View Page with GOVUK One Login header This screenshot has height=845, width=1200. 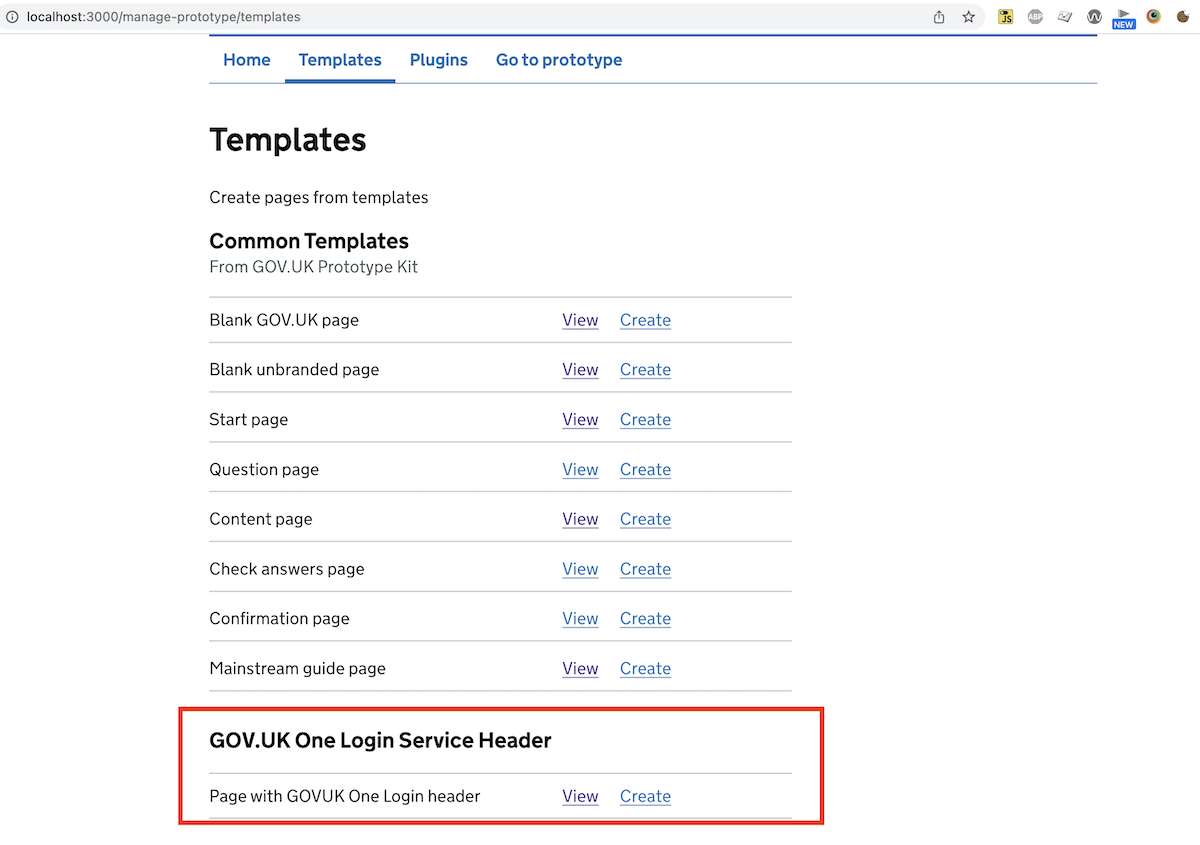point(580,796)
